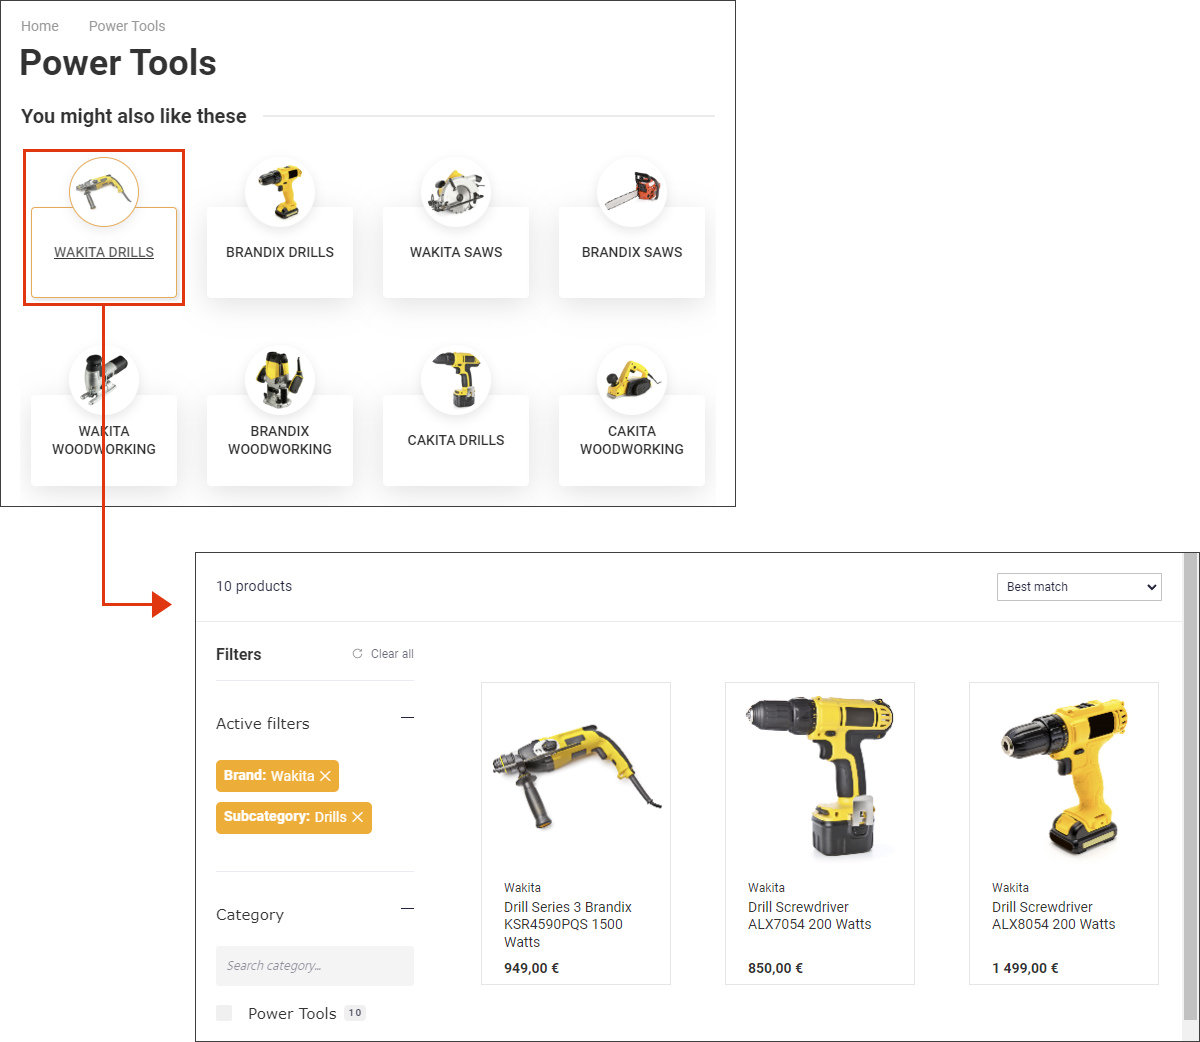The width and height of the screenshot is (1200, 1042).
Task: Click the Brandix Drills category icon
Action: [279, 191]
